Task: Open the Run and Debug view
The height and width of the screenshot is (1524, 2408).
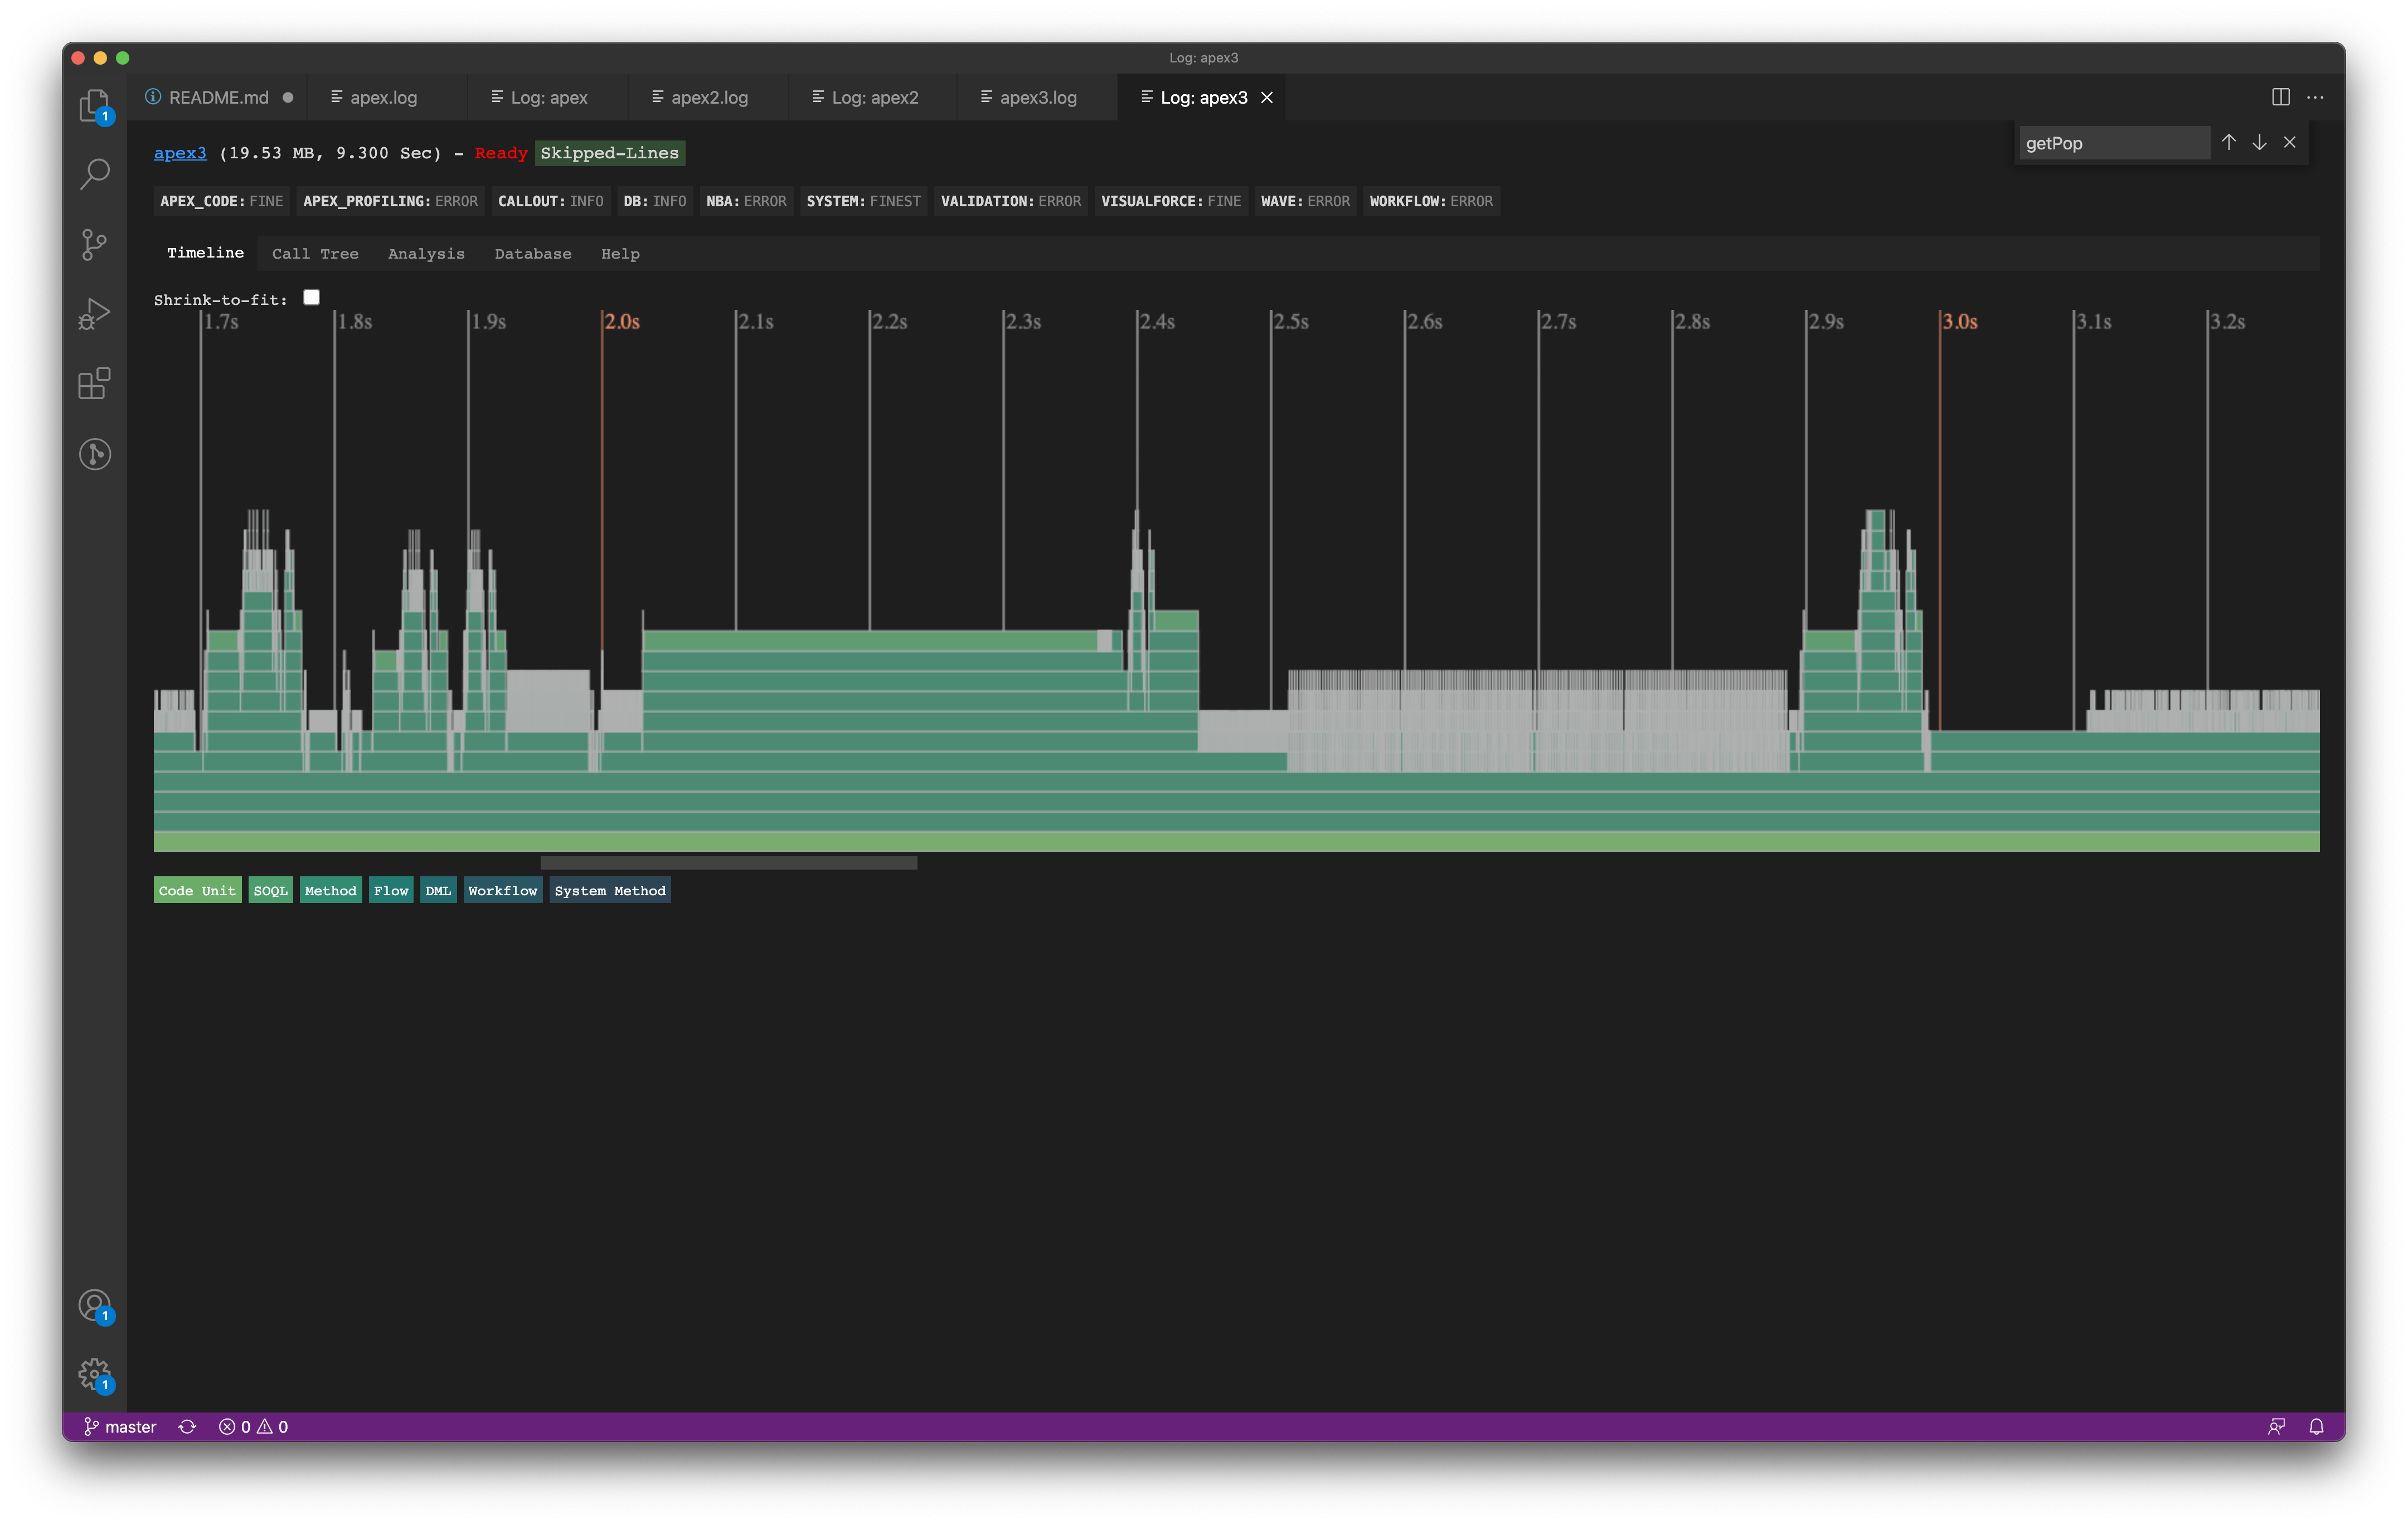Action: point(95,312)
